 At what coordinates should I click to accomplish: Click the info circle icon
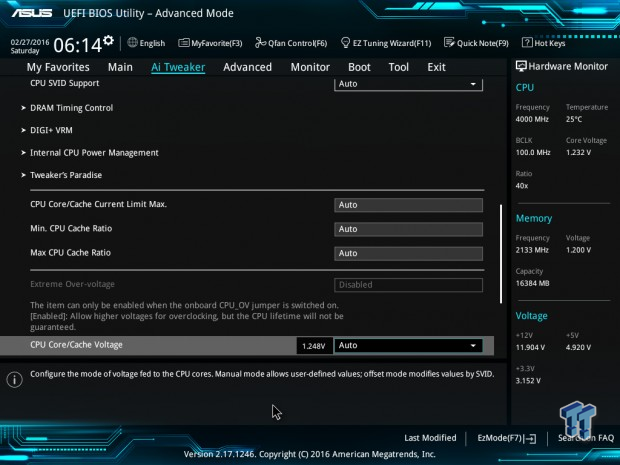click(x=15, y=380)
